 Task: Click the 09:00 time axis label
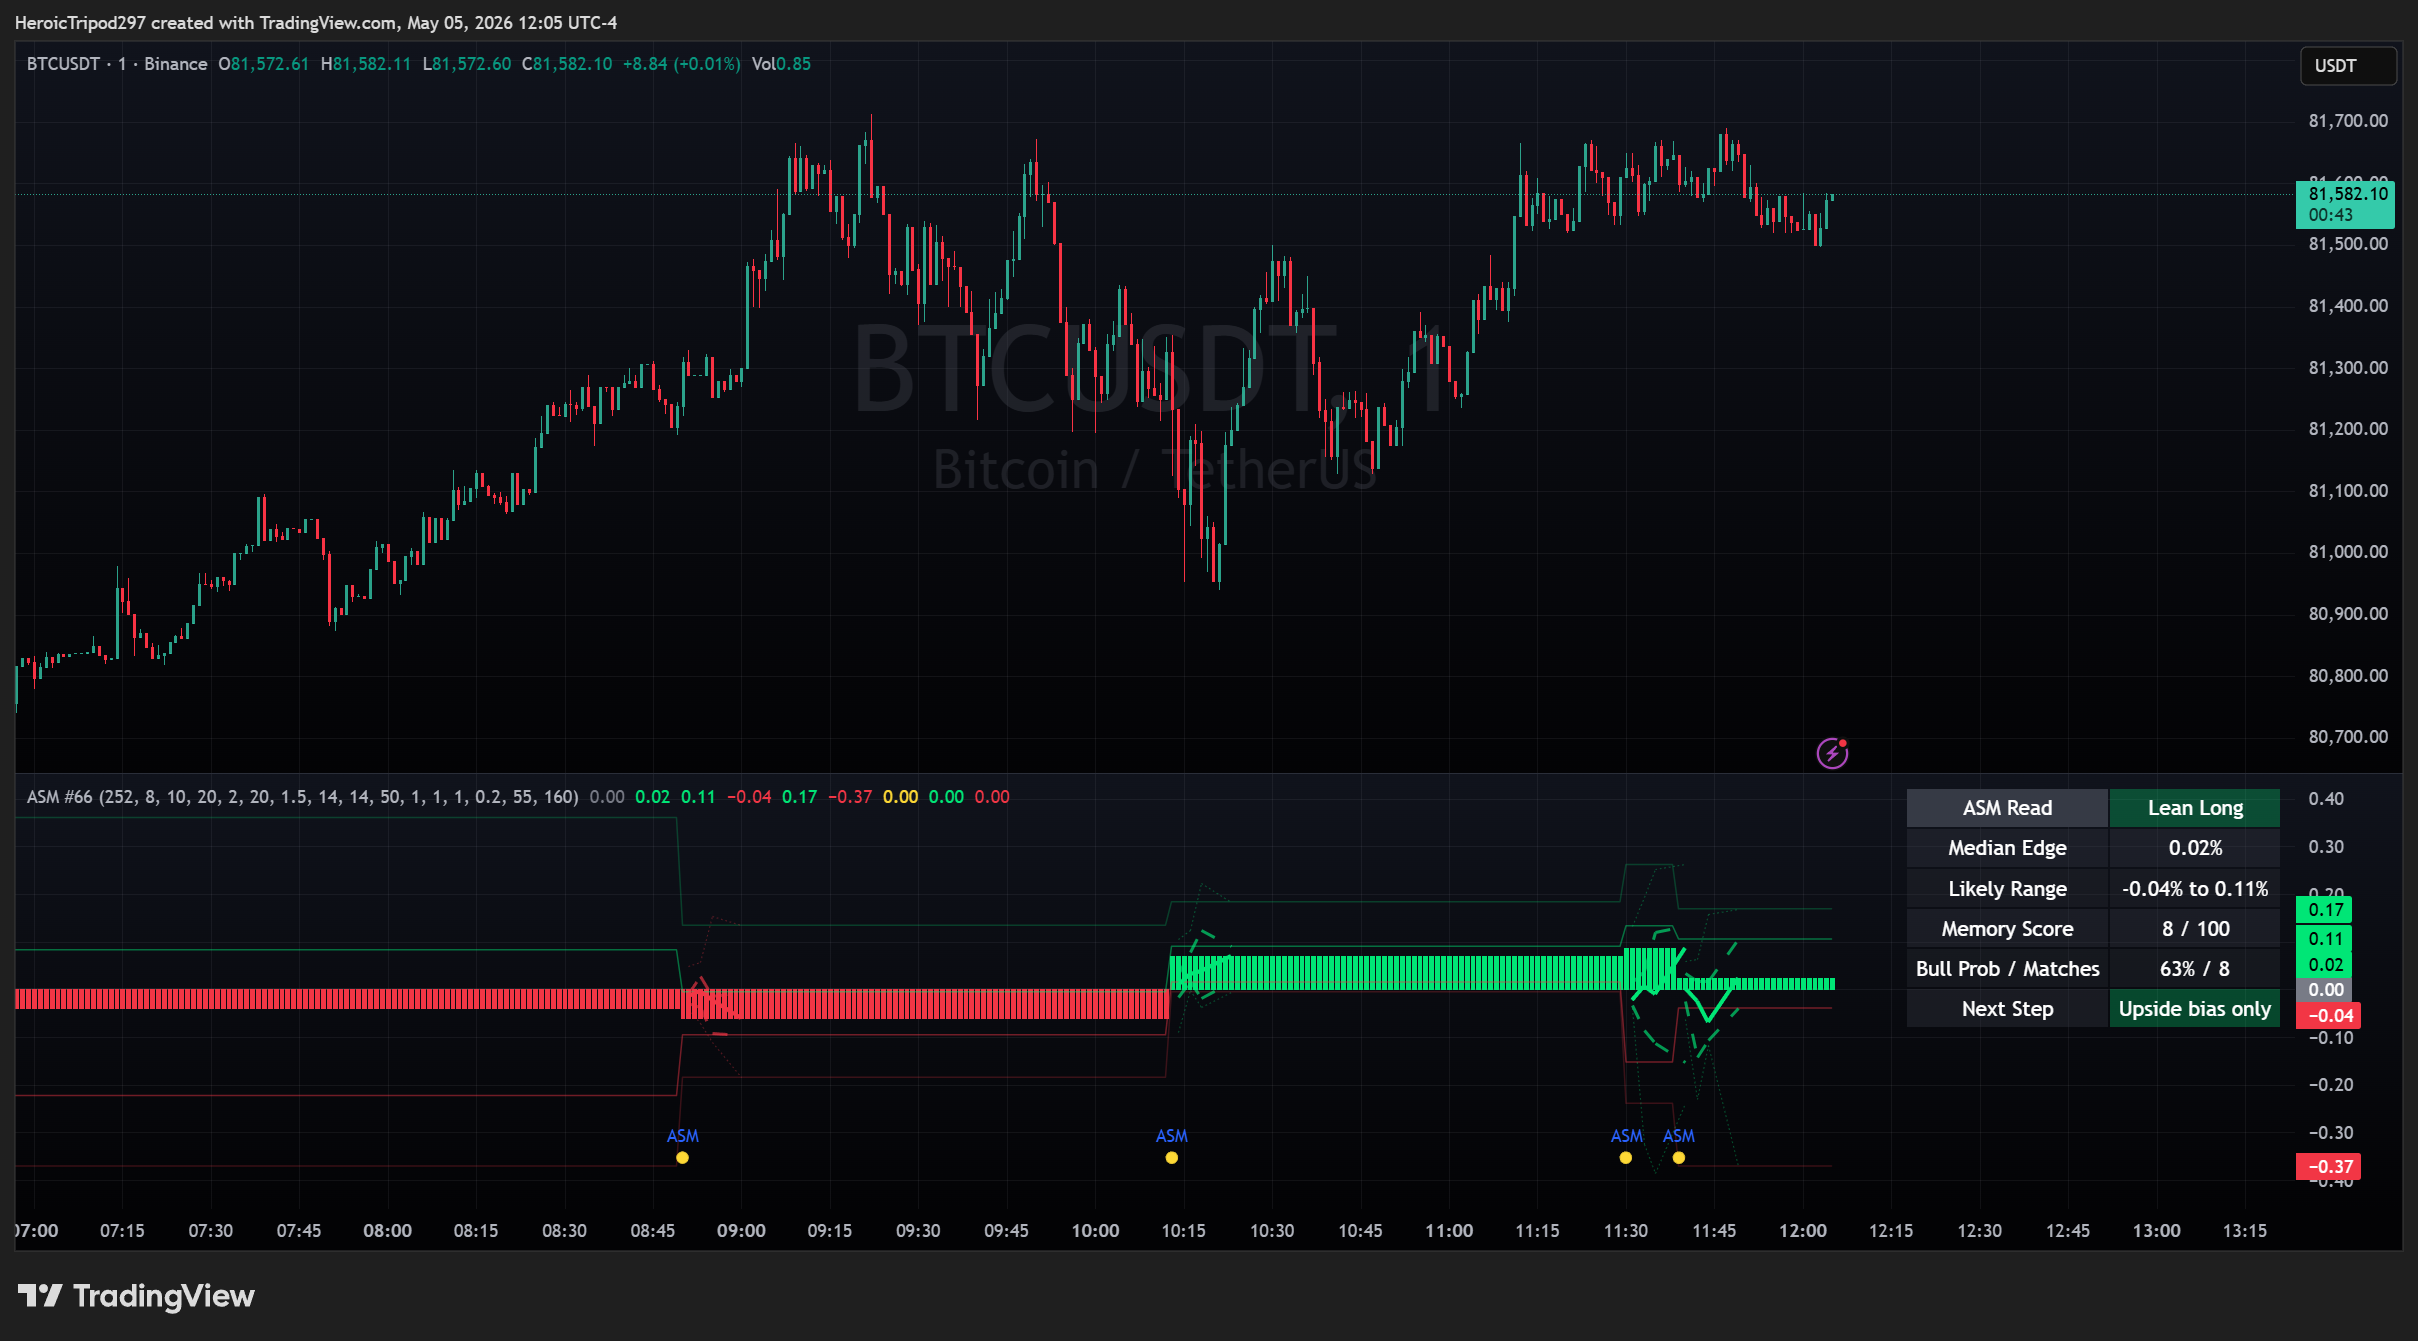[741, 1231]
